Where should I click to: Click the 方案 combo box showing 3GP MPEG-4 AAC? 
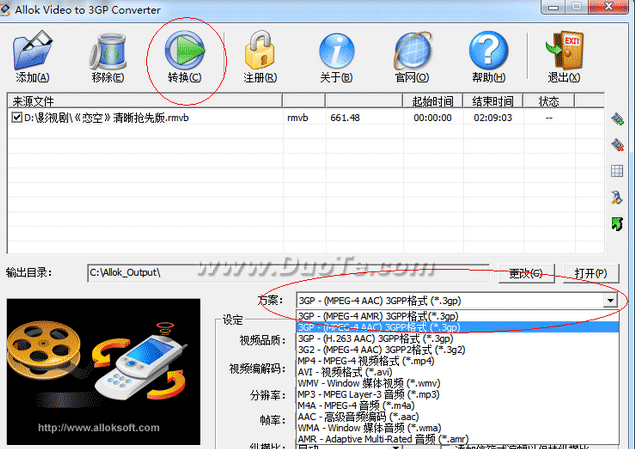point(457,300)
